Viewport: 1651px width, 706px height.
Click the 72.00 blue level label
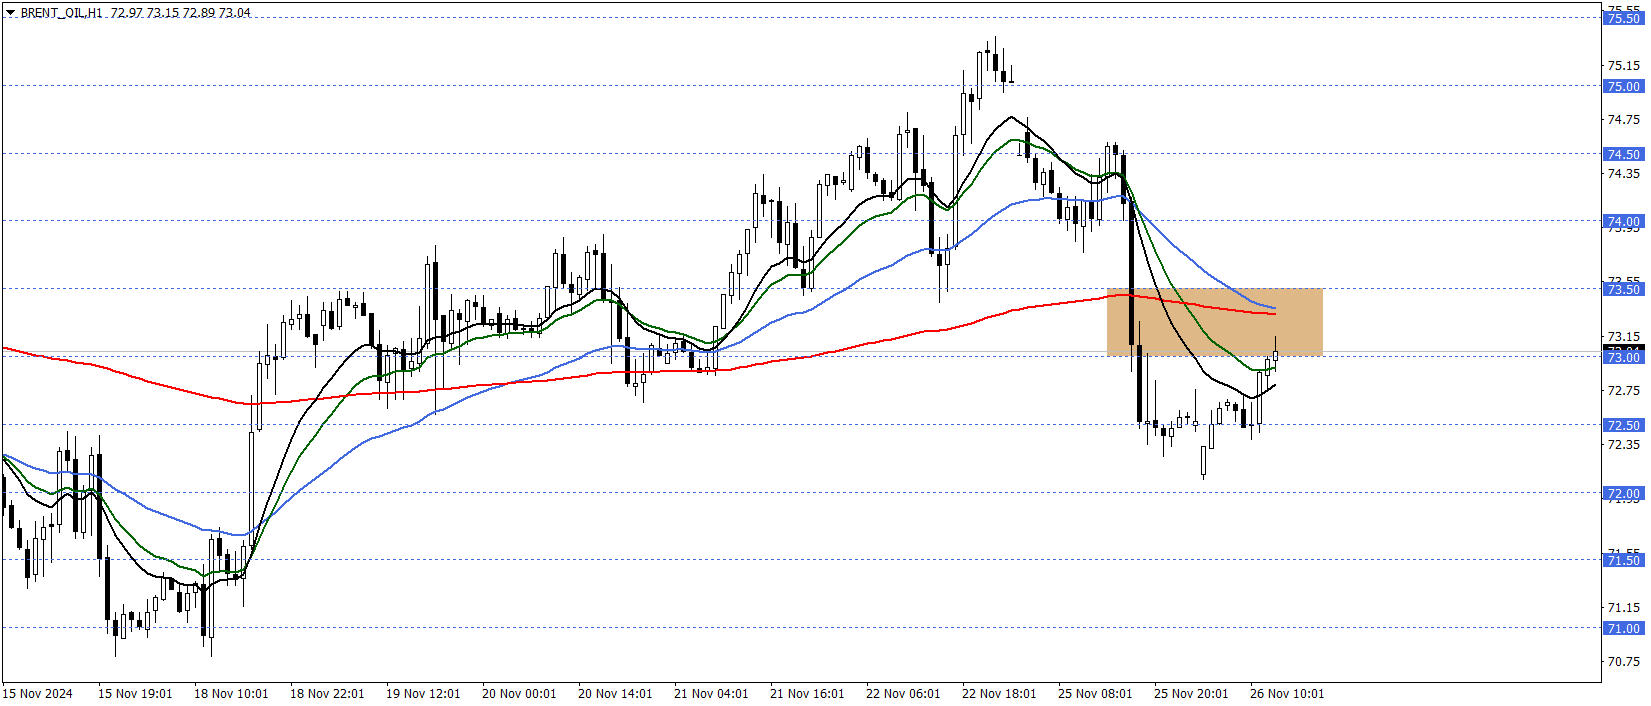point(1623,494)
